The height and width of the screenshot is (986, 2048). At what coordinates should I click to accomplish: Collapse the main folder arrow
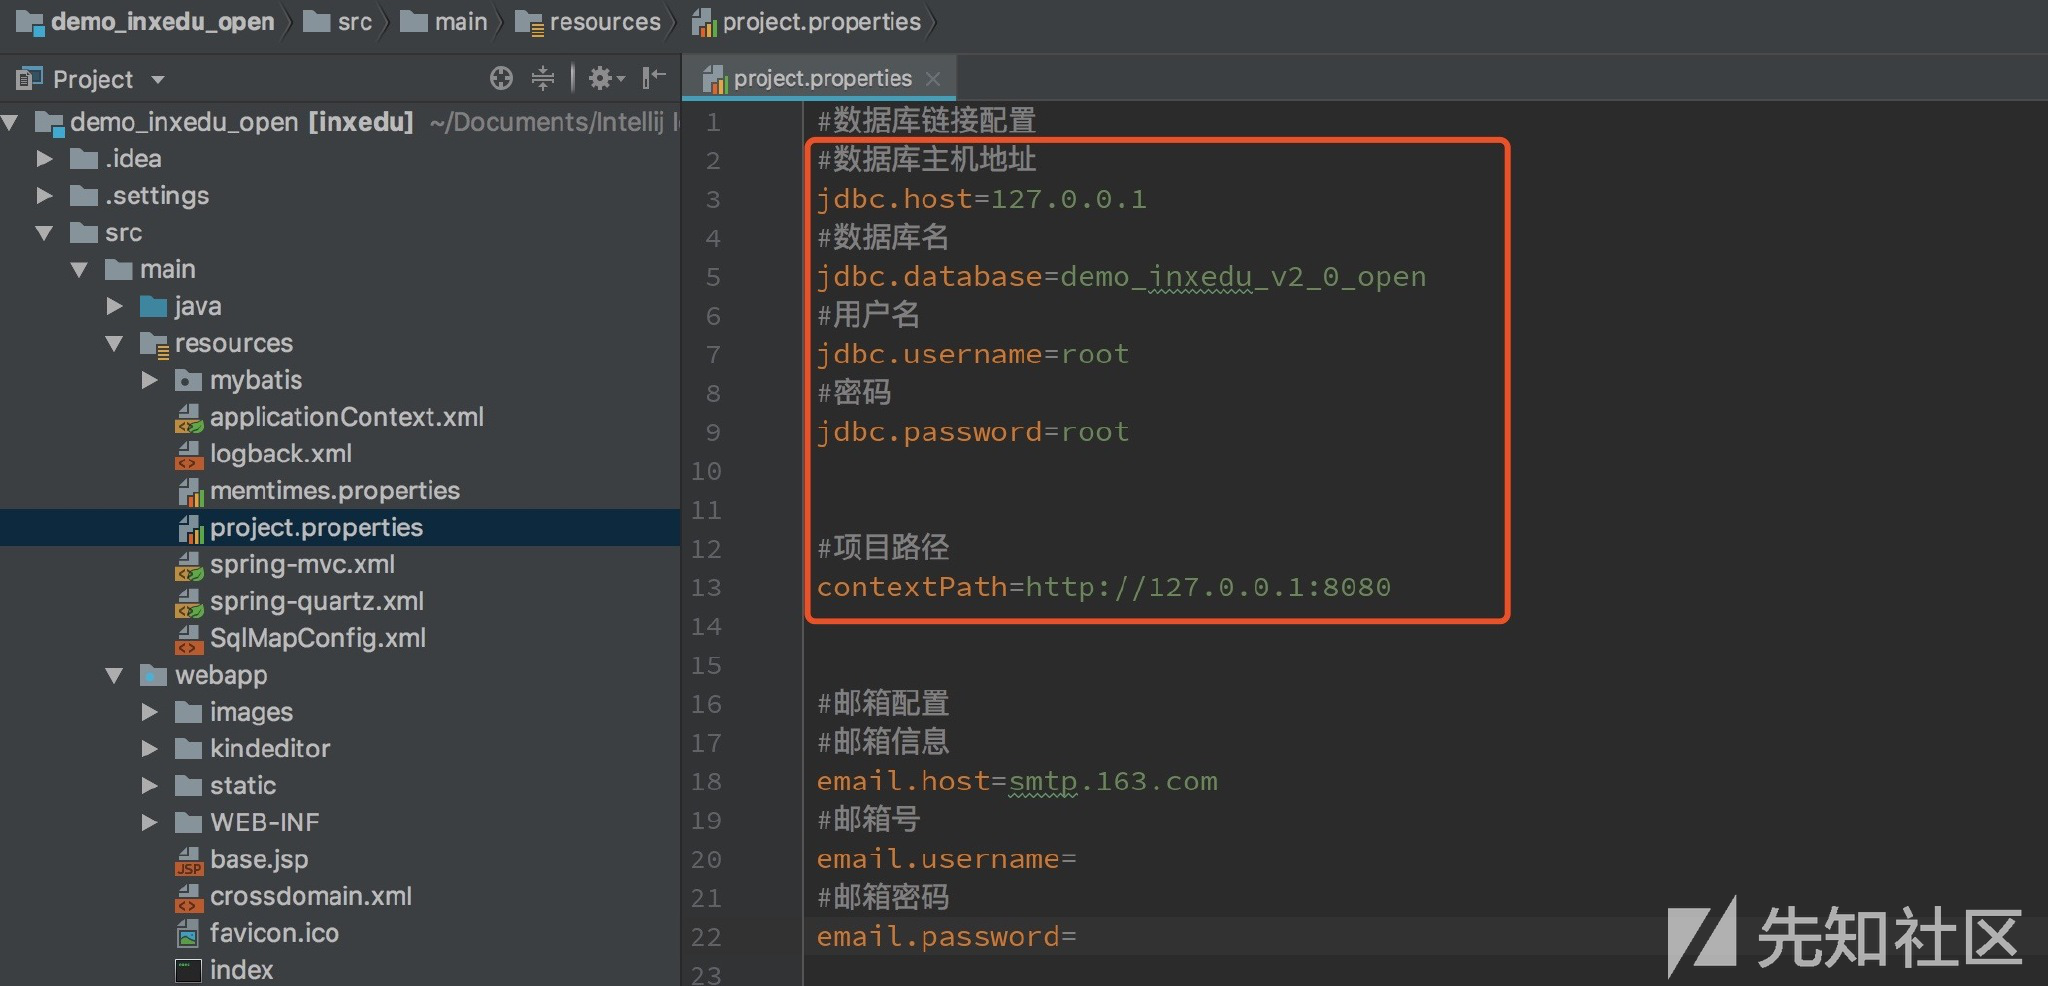click(x=80, y=270)
